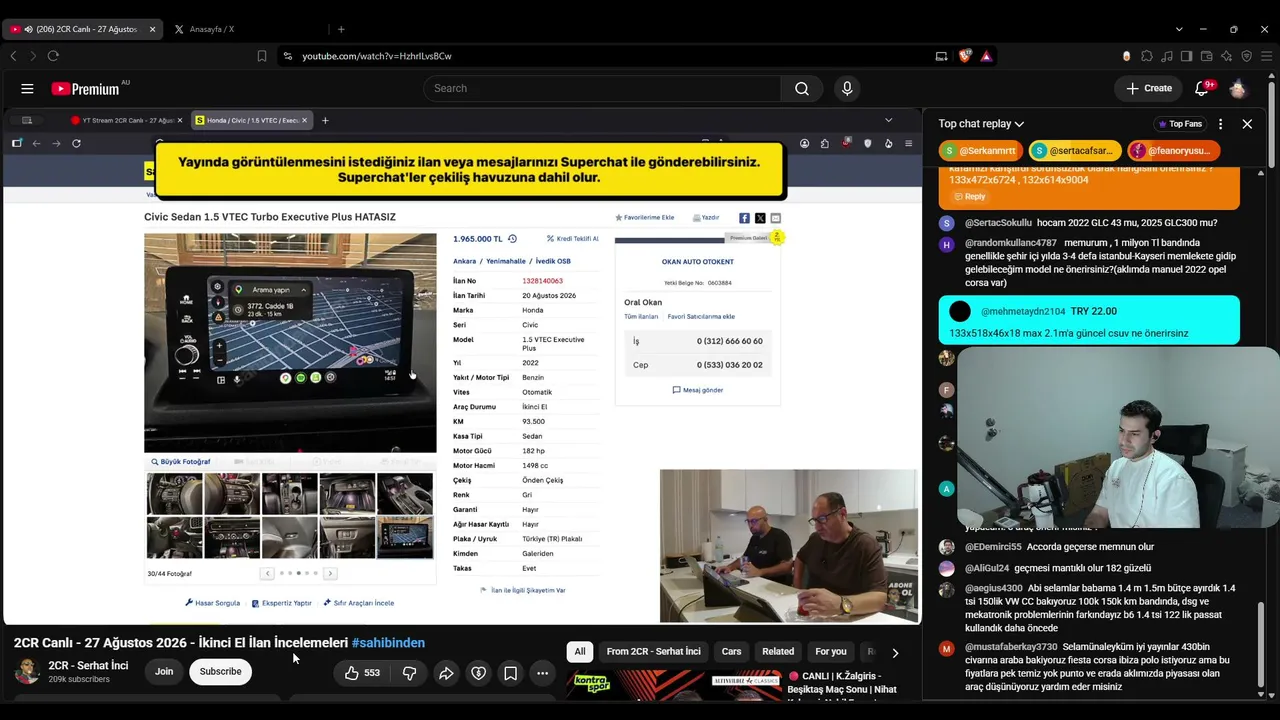Open the media playlist music-note icon
1280x720 pixels.
1167,56
